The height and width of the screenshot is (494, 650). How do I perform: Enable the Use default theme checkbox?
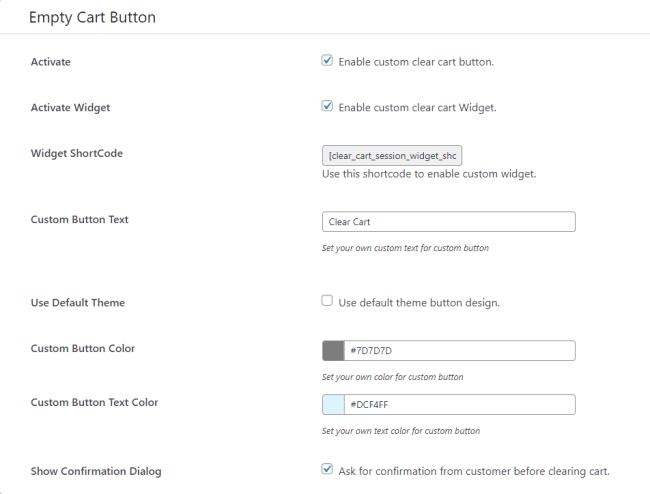point(327,301)
